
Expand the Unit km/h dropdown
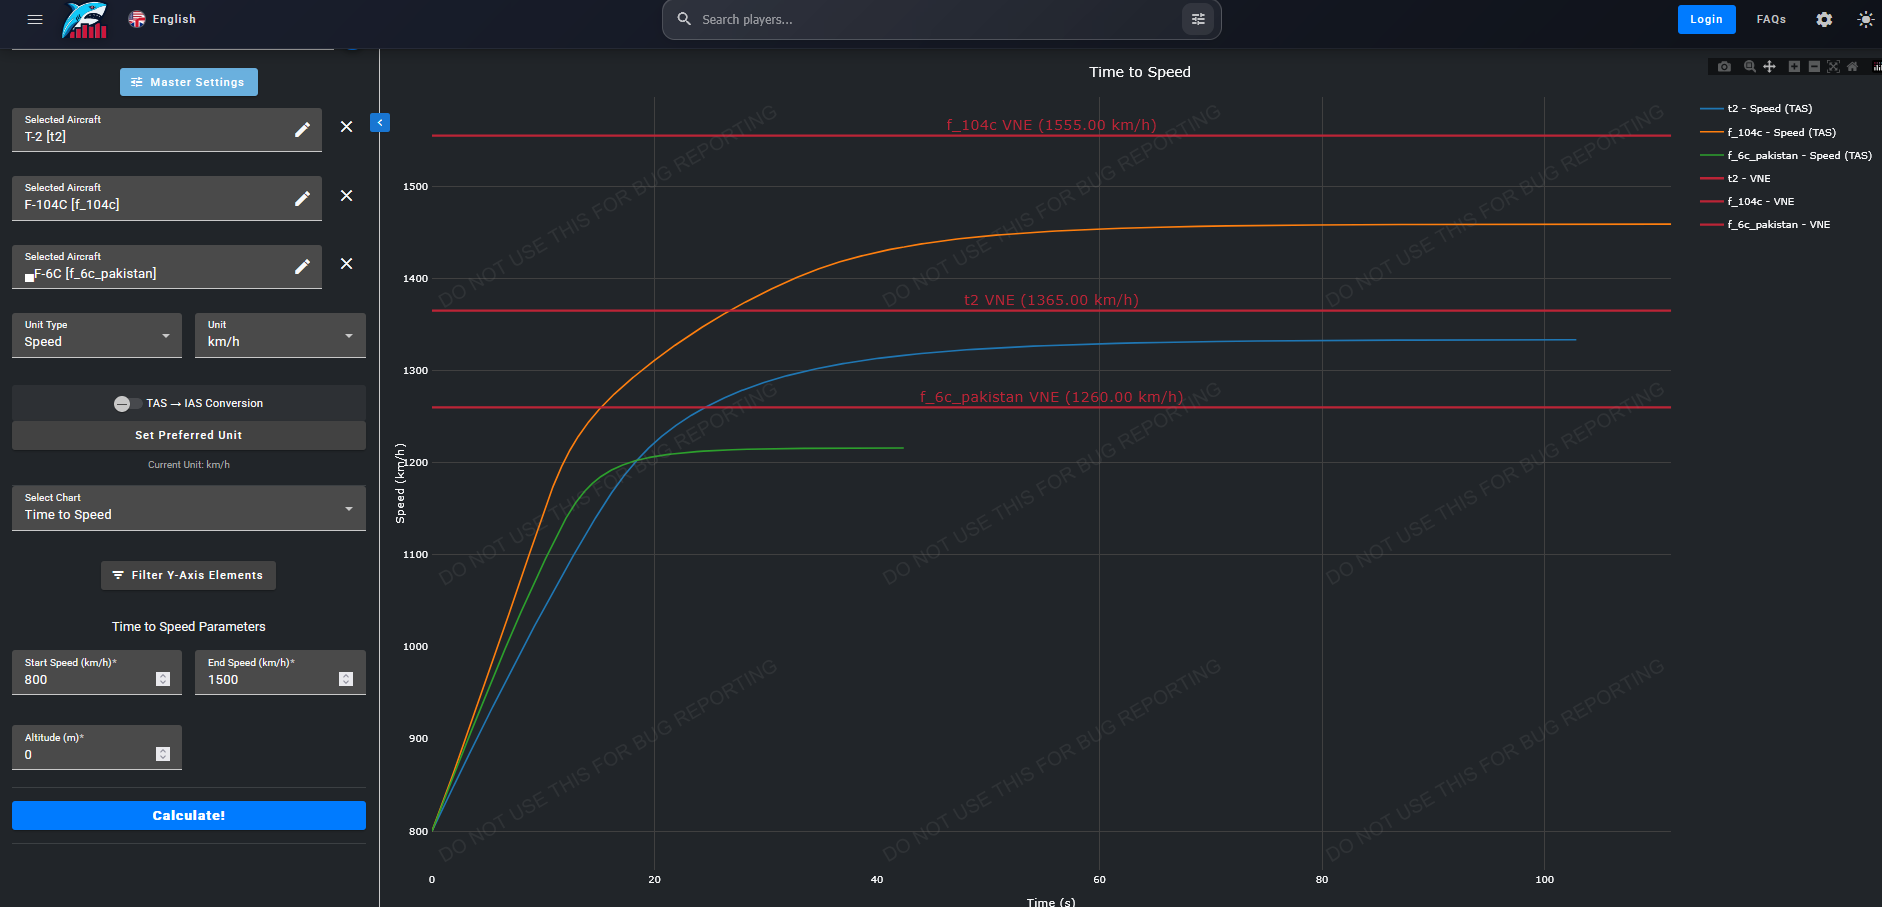click(x=280, y=335)
